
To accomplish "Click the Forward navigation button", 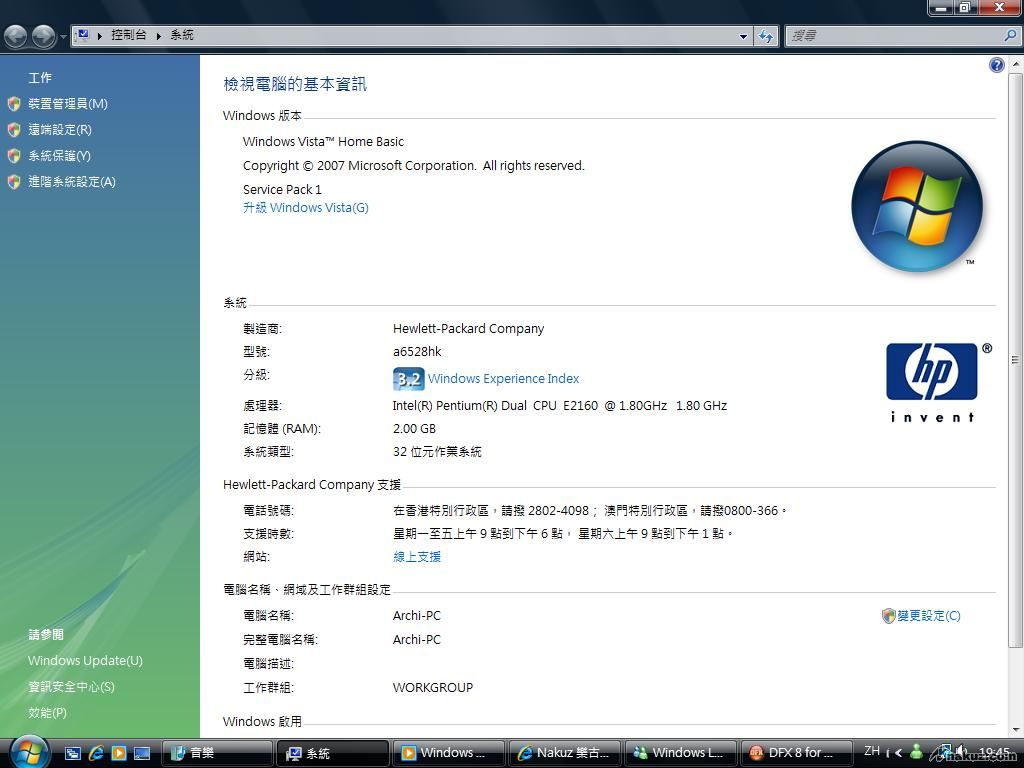I will coord(44,37).
